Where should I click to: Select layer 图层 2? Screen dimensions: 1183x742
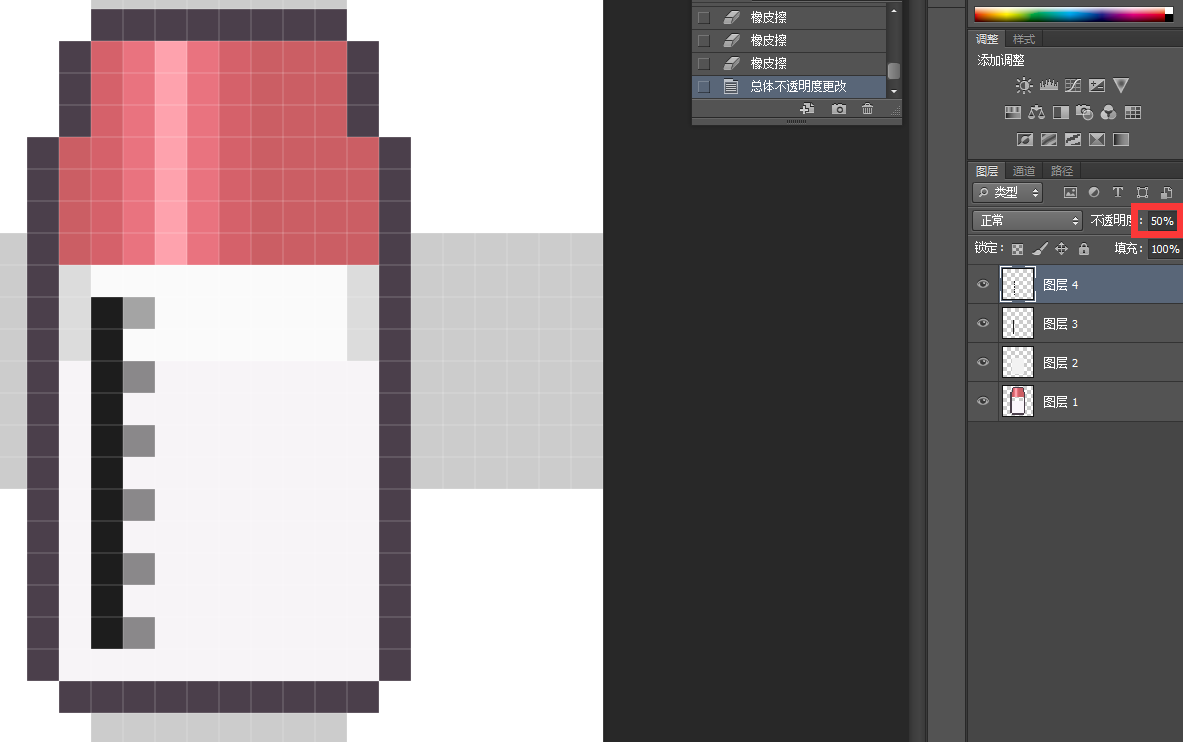1076,363
